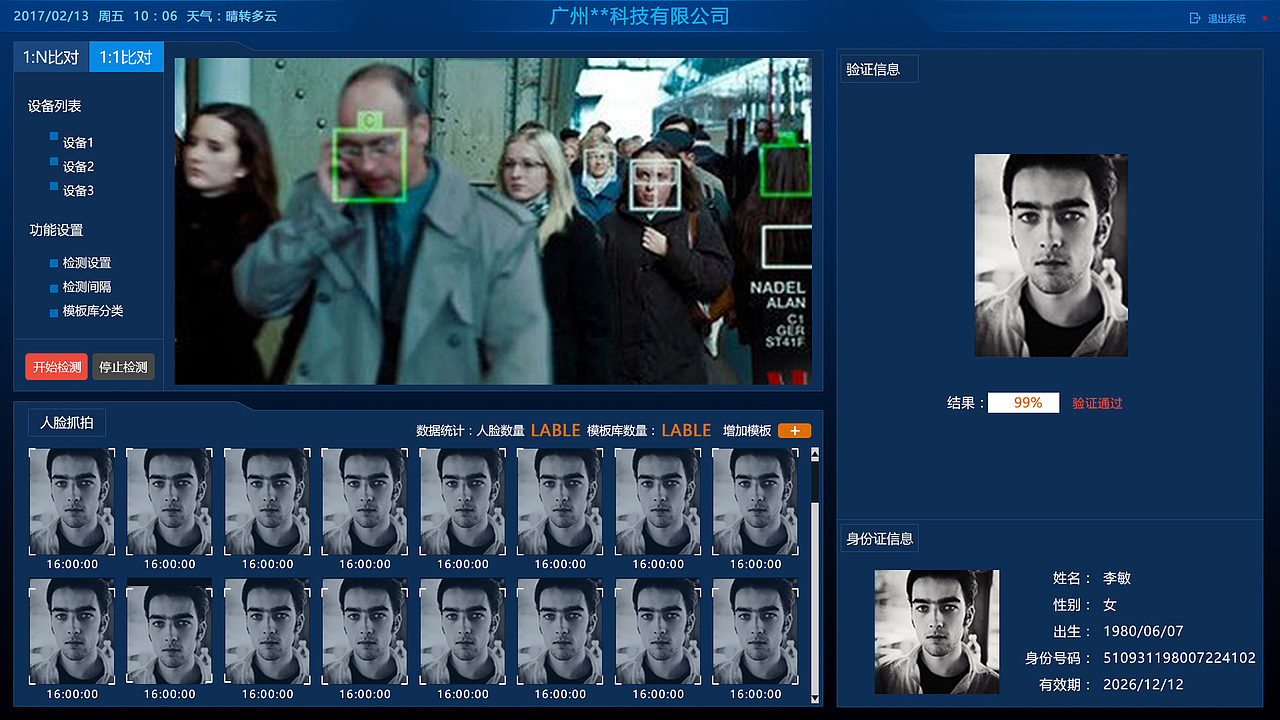
Task: Click the large verification face photo
Action: click(1051, 255)
